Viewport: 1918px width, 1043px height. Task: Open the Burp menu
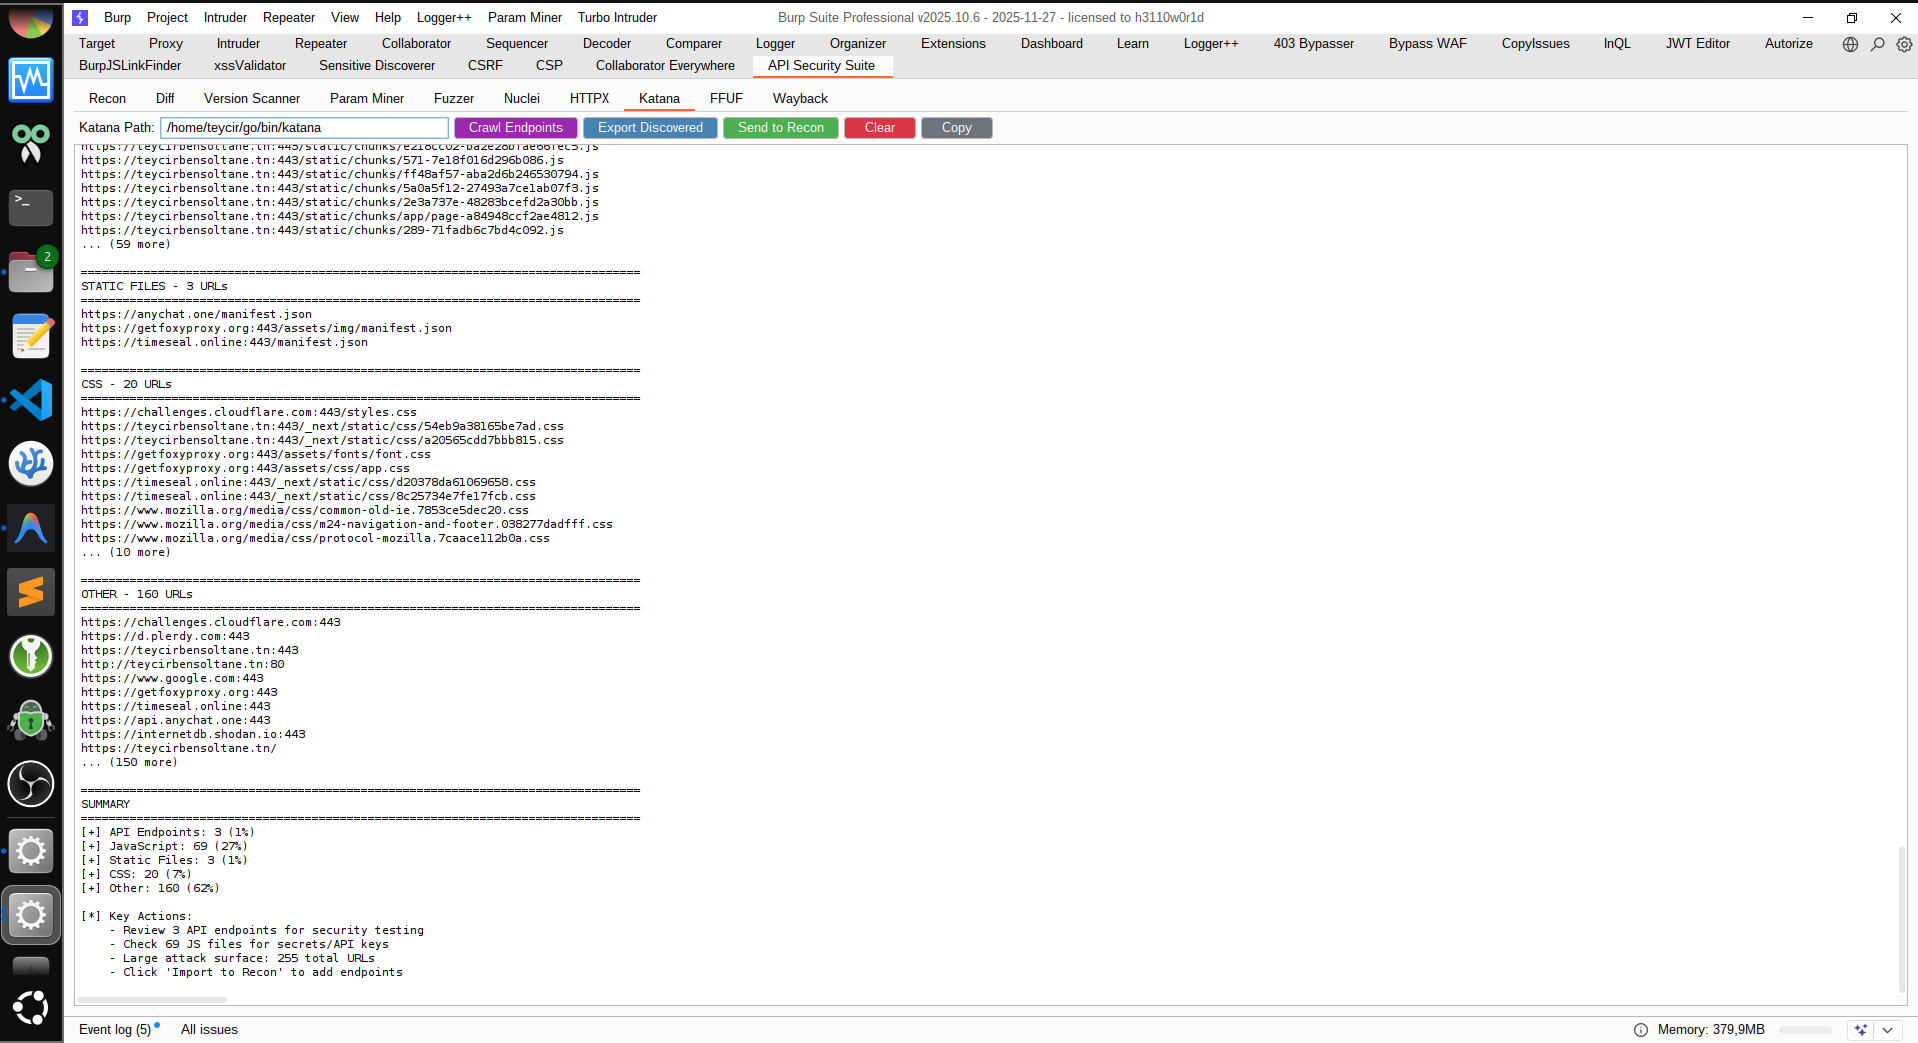(x=117, y=18)
